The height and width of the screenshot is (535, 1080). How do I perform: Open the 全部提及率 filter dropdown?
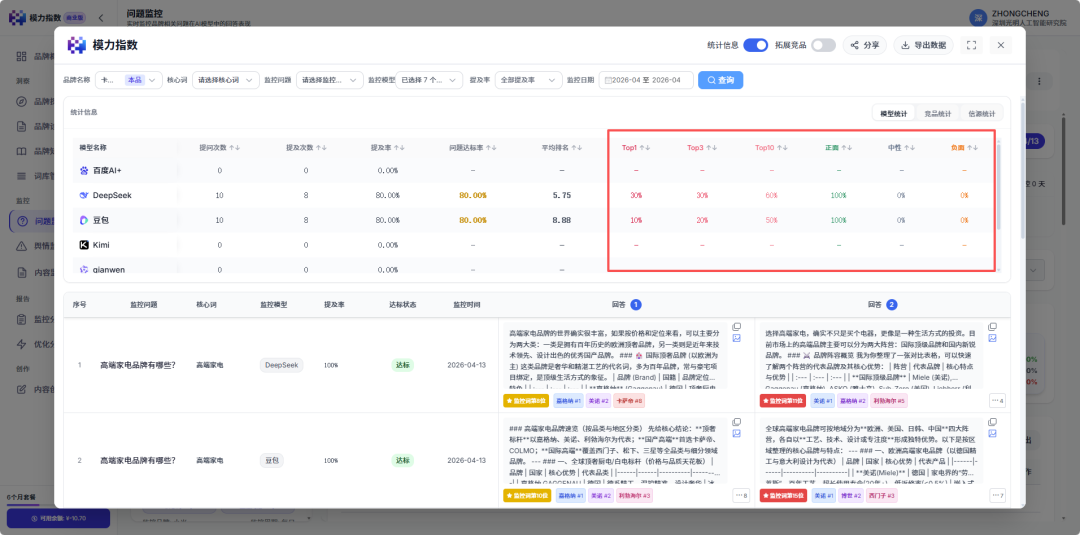click(x=528, y=81)
